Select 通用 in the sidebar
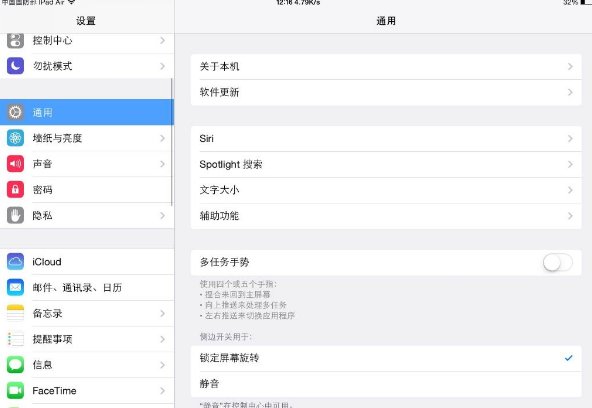This screenshot has width=592, height=408. tap(87, 112)
